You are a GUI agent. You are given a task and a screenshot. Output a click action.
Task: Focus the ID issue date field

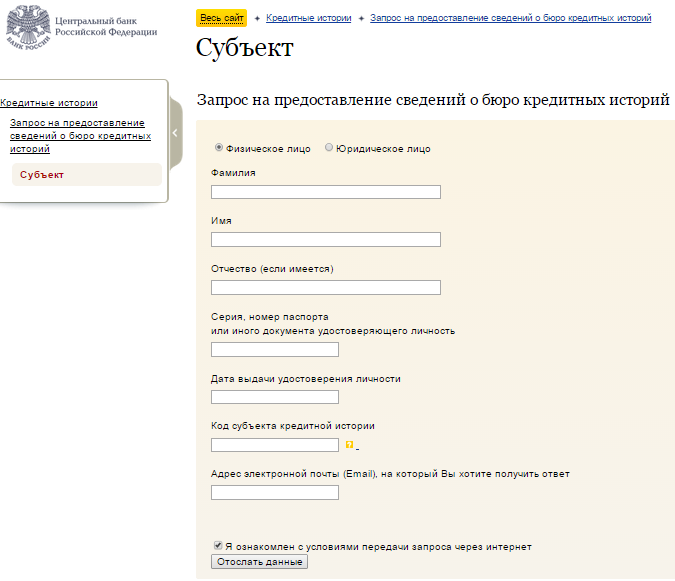[x=275, y=397]
